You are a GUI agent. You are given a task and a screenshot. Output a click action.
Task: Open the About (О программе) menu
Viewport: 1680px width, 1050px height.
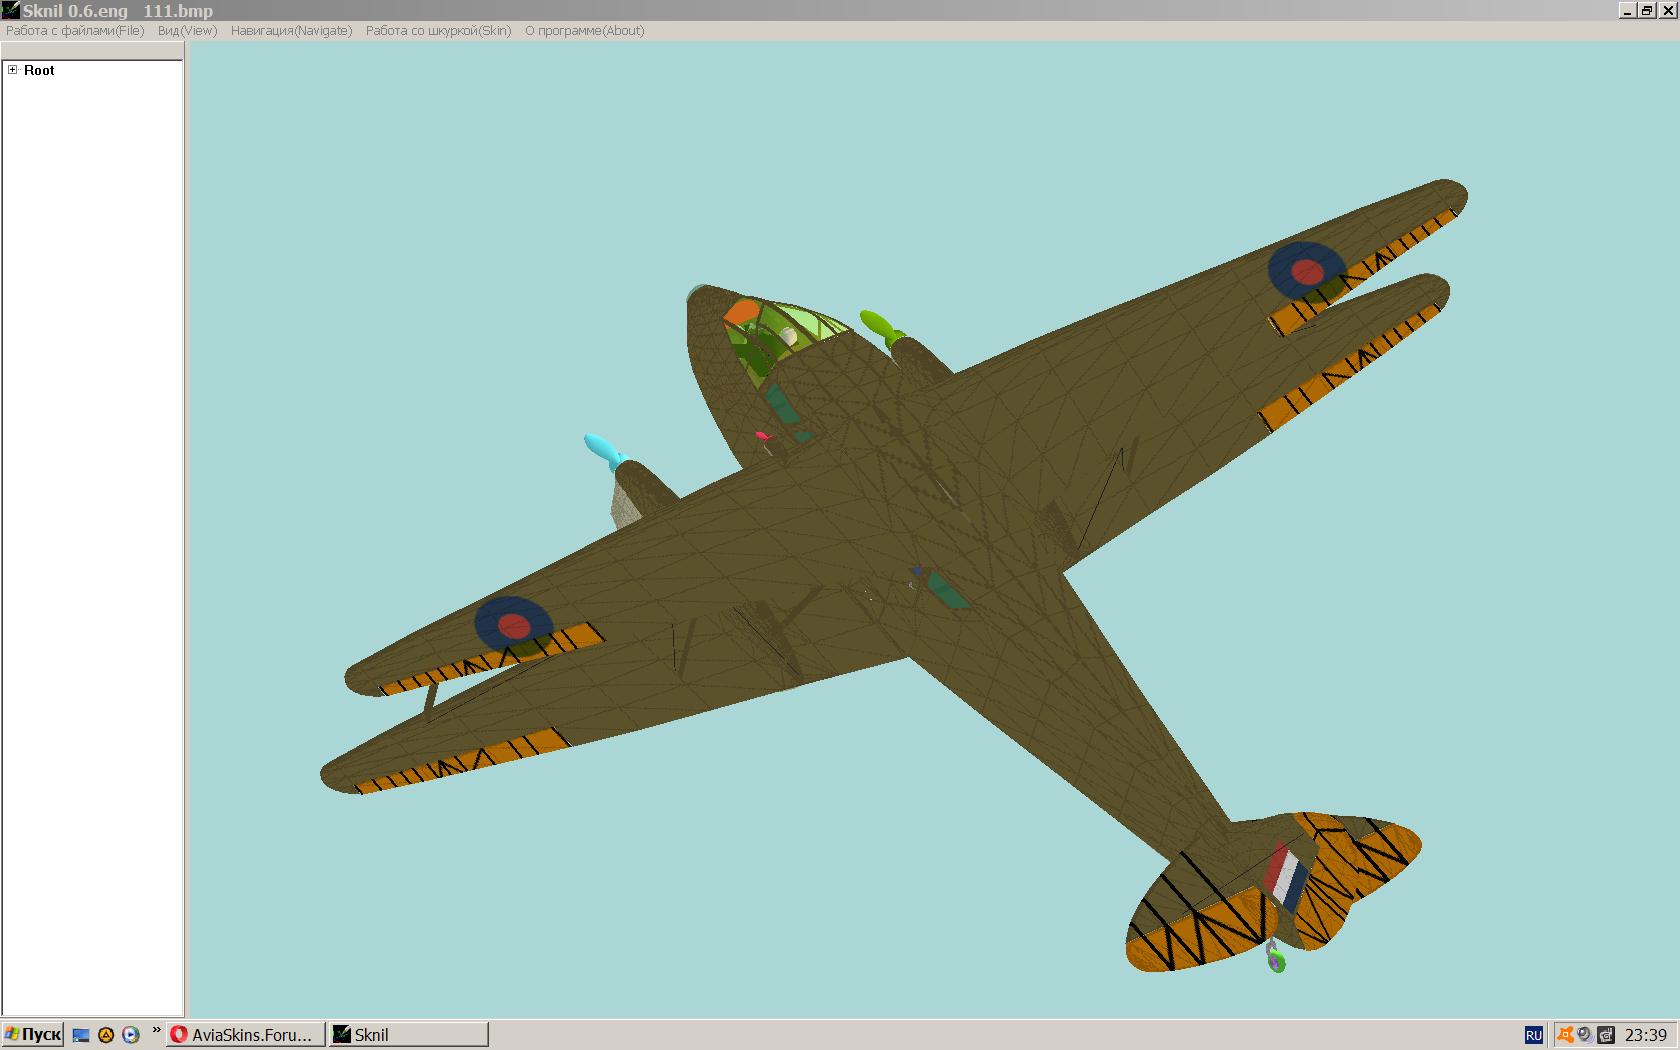coord(584,31)
